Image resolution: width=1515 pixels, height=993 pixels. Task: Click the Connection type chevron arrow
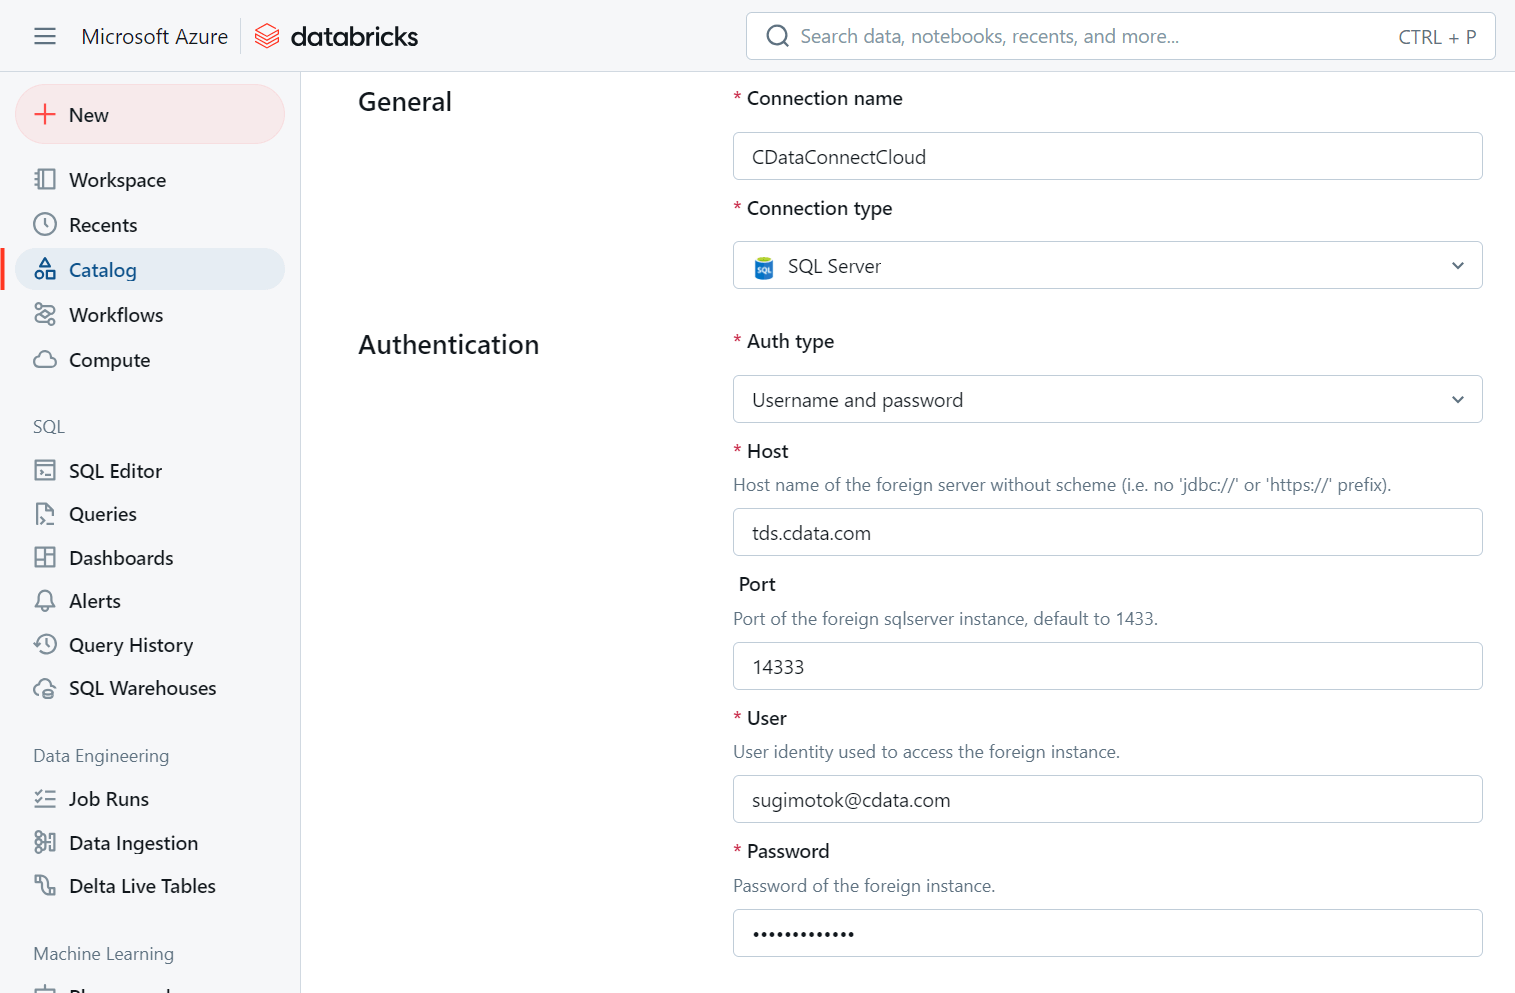tap(1458, 266)
